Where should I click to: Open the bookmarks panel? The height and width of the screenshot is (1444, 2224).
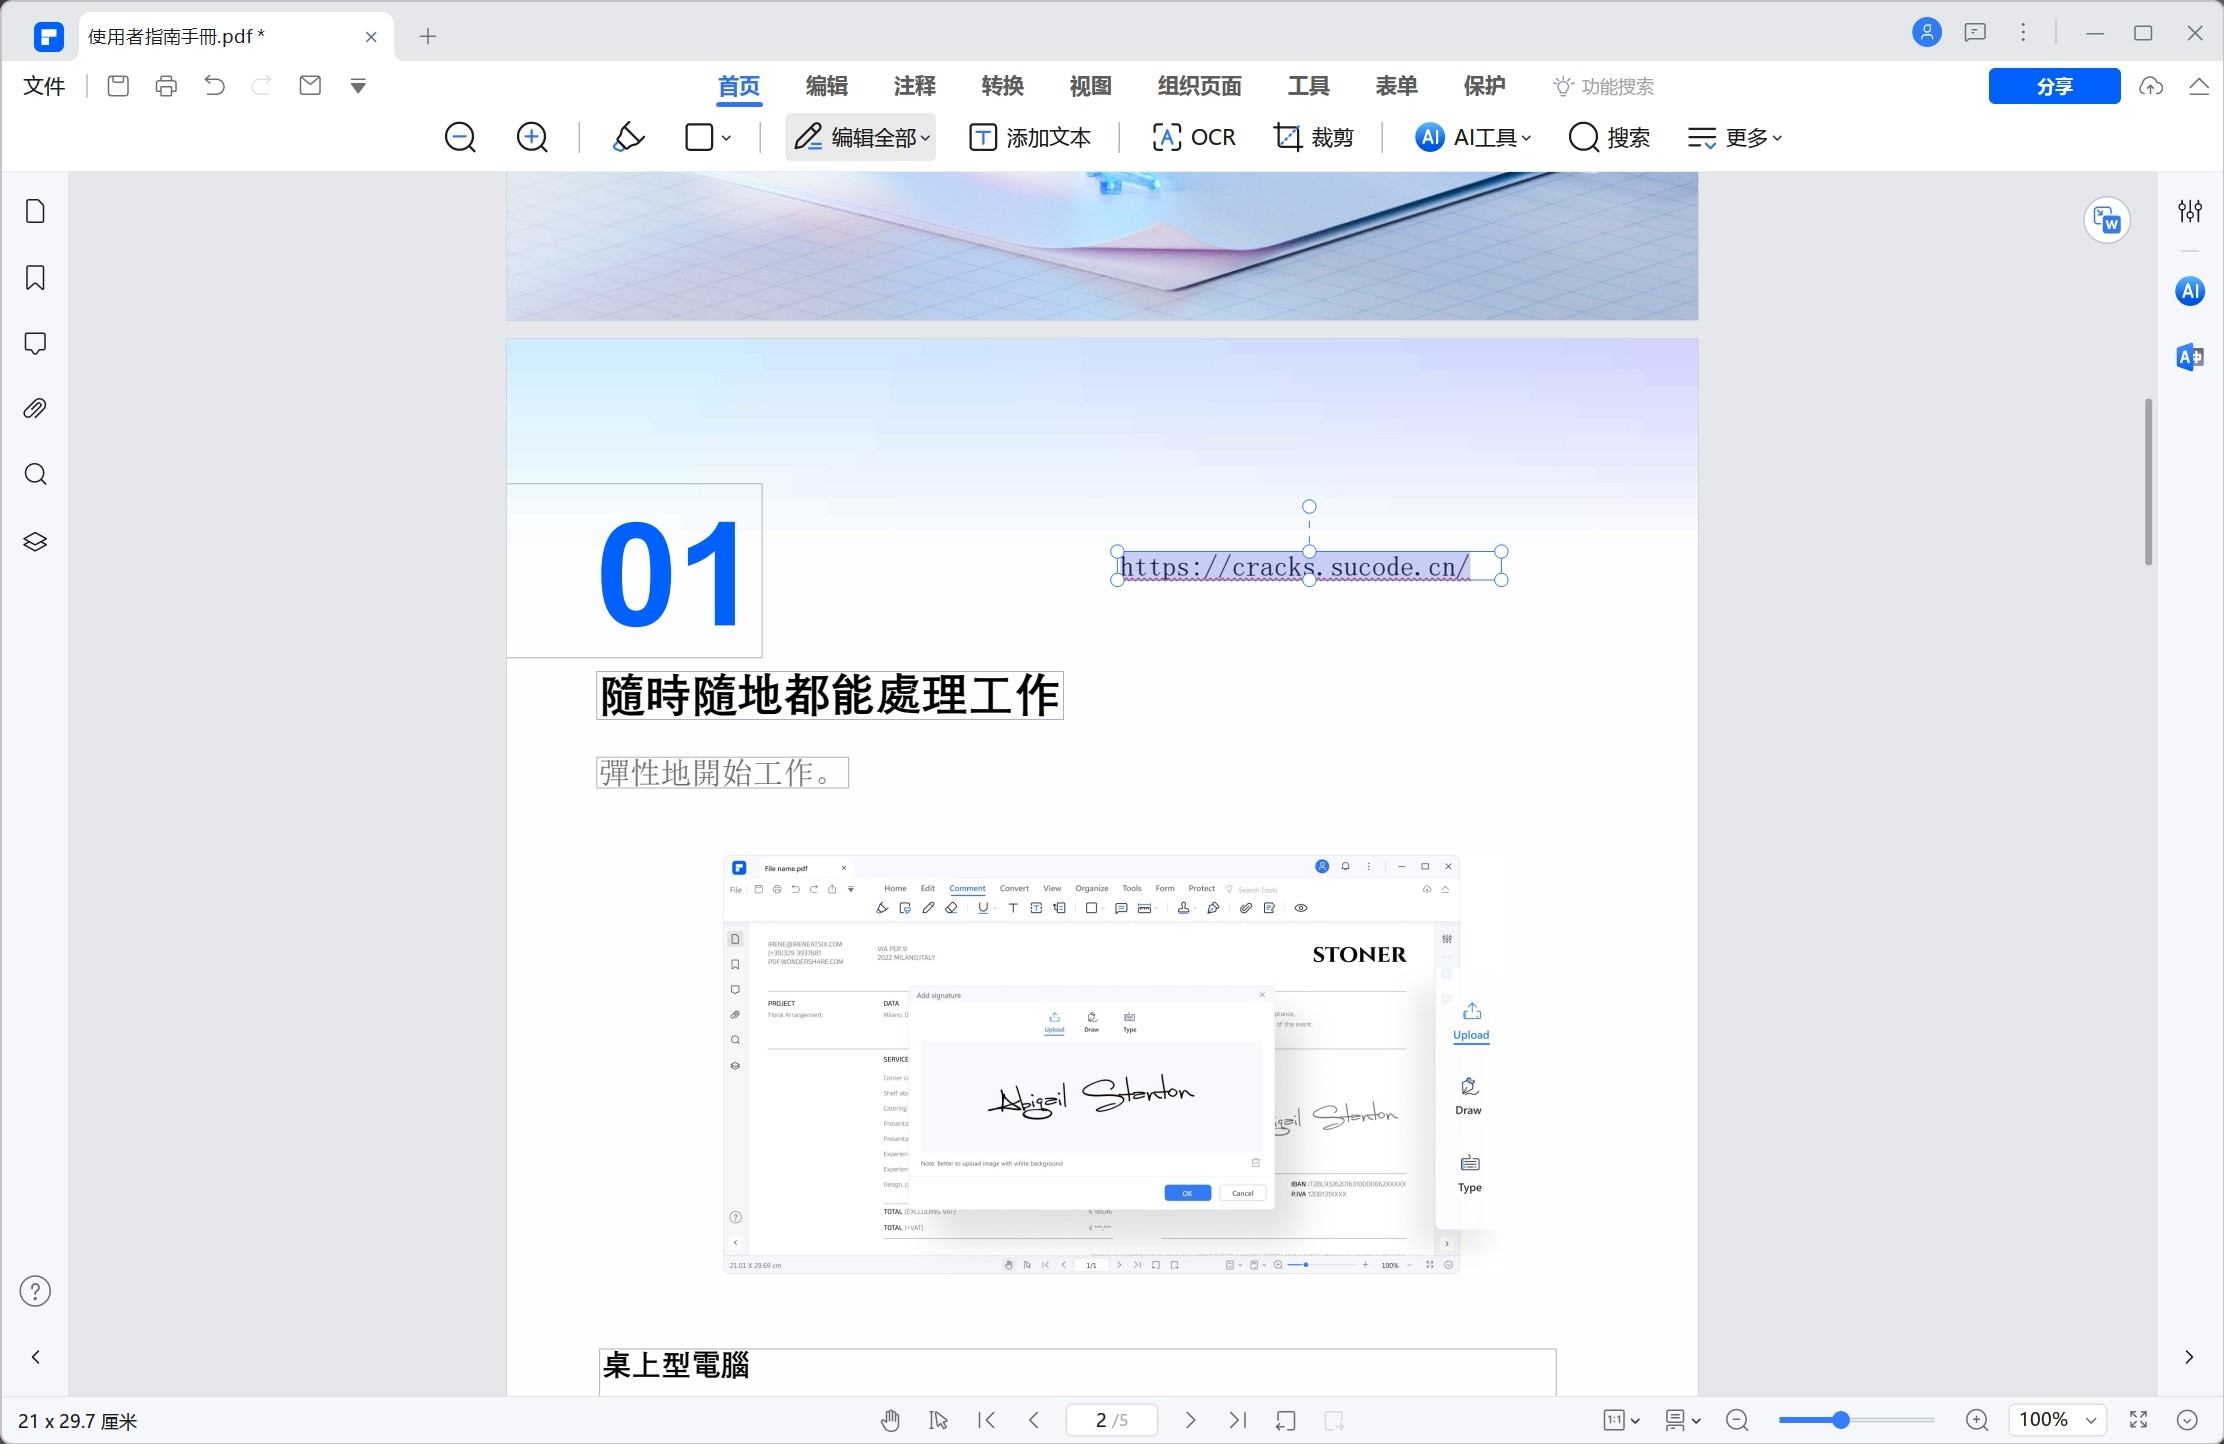35,277
